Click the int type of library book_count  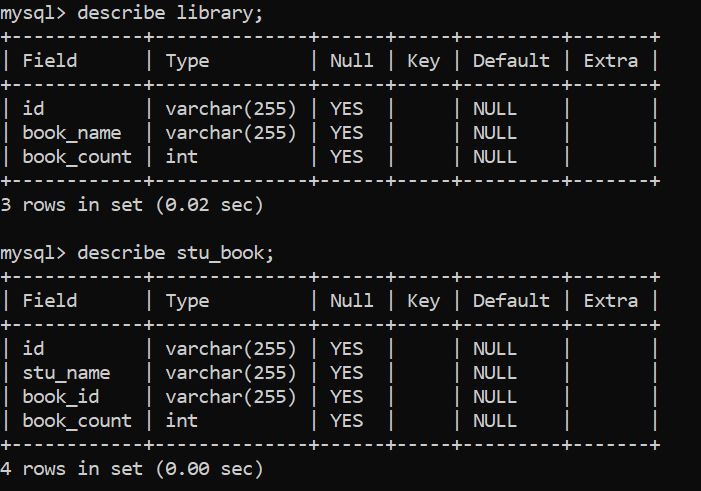point(182,157)
